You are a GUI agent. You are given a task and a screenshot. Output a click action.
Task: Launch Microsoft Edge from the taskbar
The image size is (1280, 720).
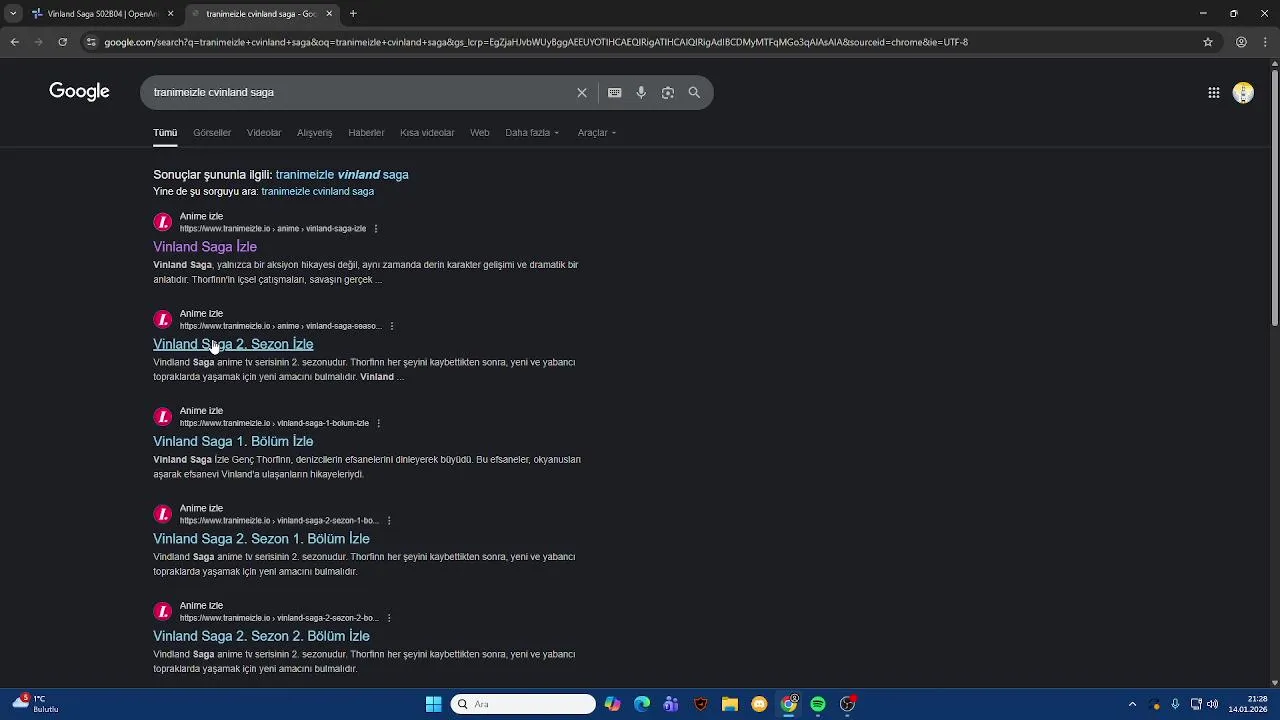[642, 704]
